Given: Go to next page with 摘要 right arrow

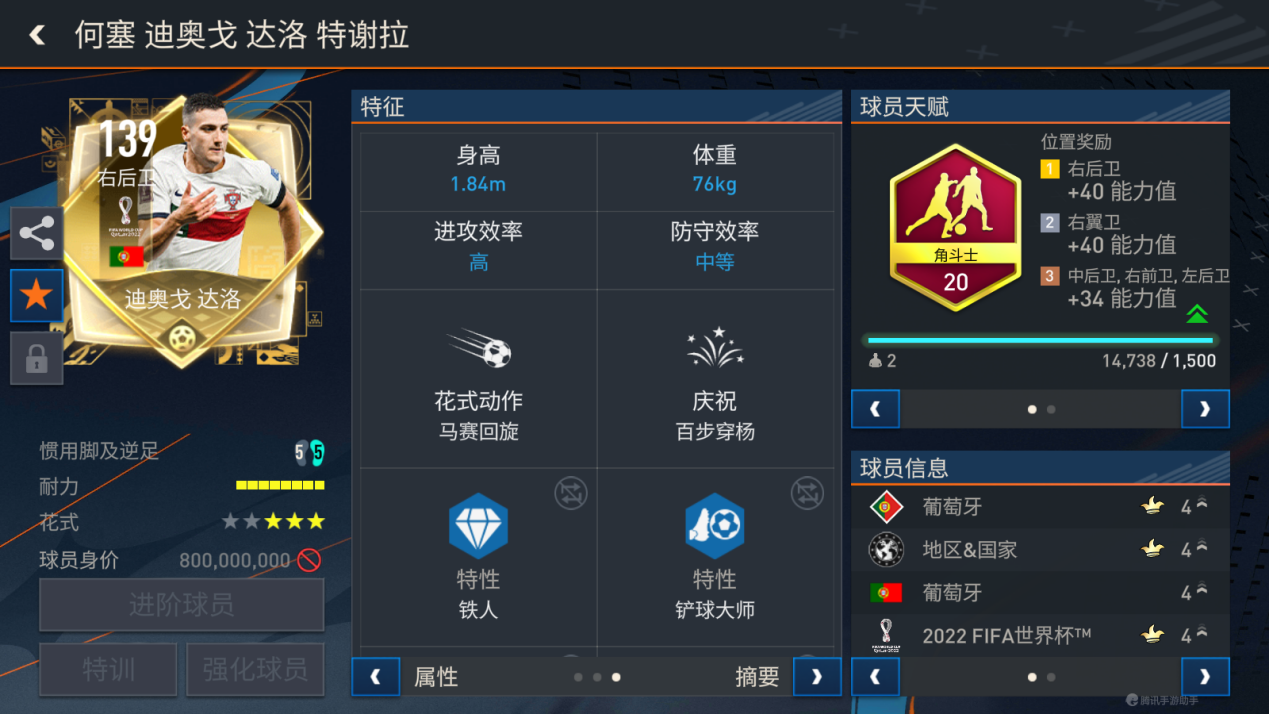Looking at the screenshot, I should click(x=817, y=677).
